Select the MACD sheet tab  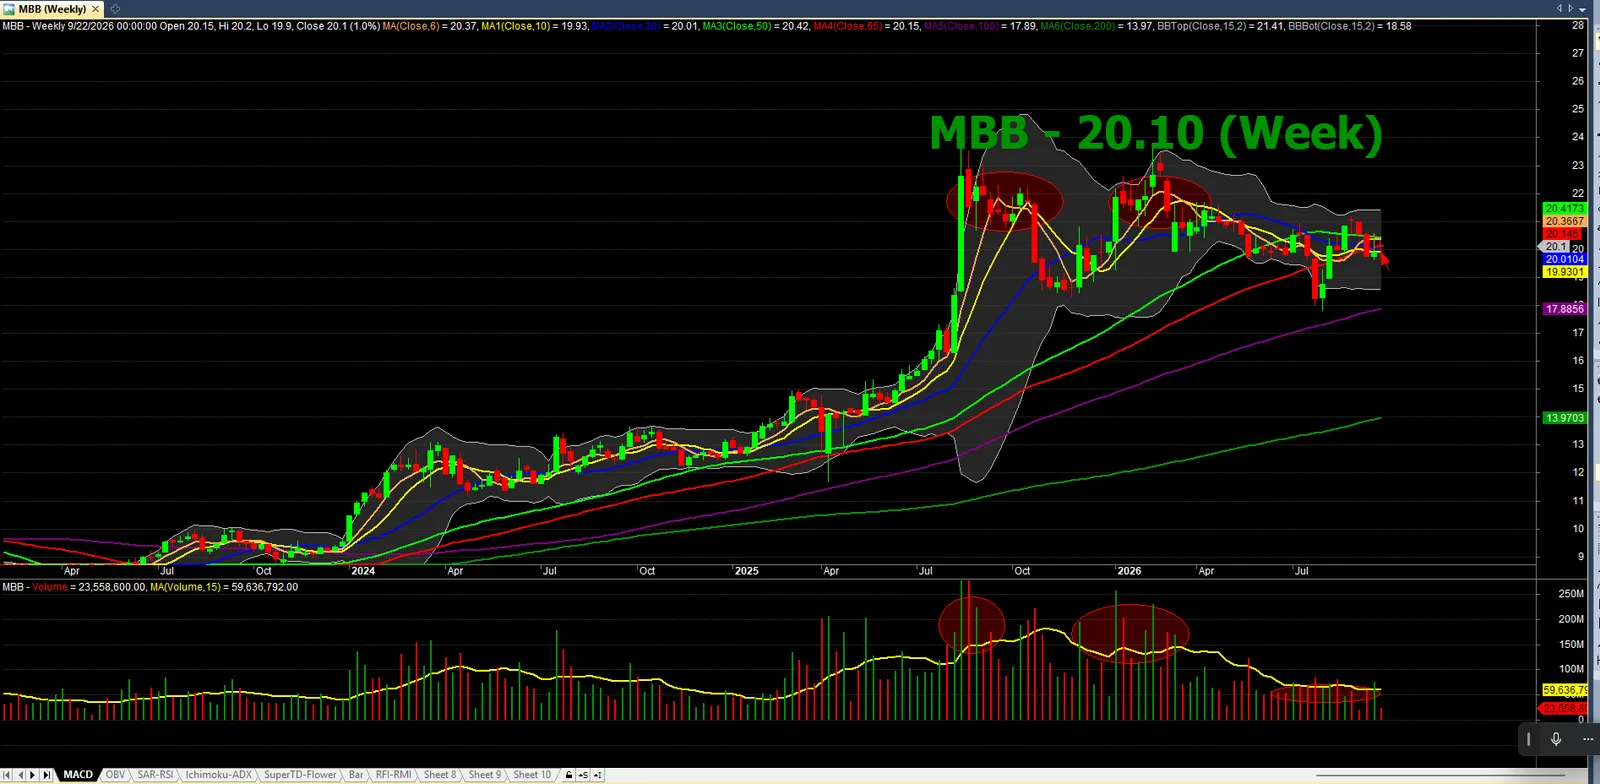click(78, 775)
